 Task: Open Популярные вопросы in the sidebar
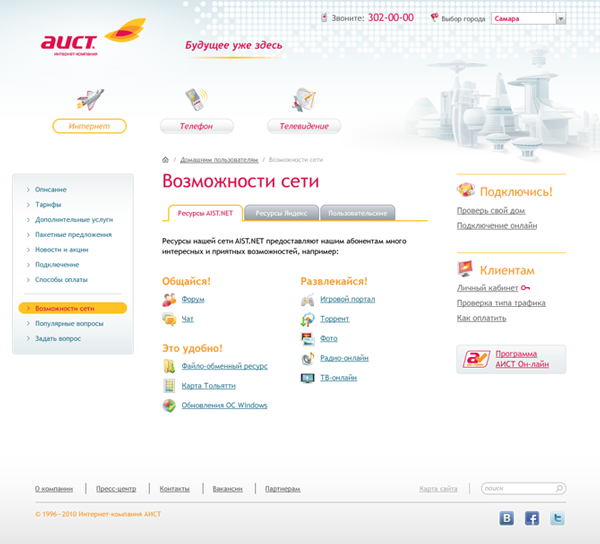point(69,324)
